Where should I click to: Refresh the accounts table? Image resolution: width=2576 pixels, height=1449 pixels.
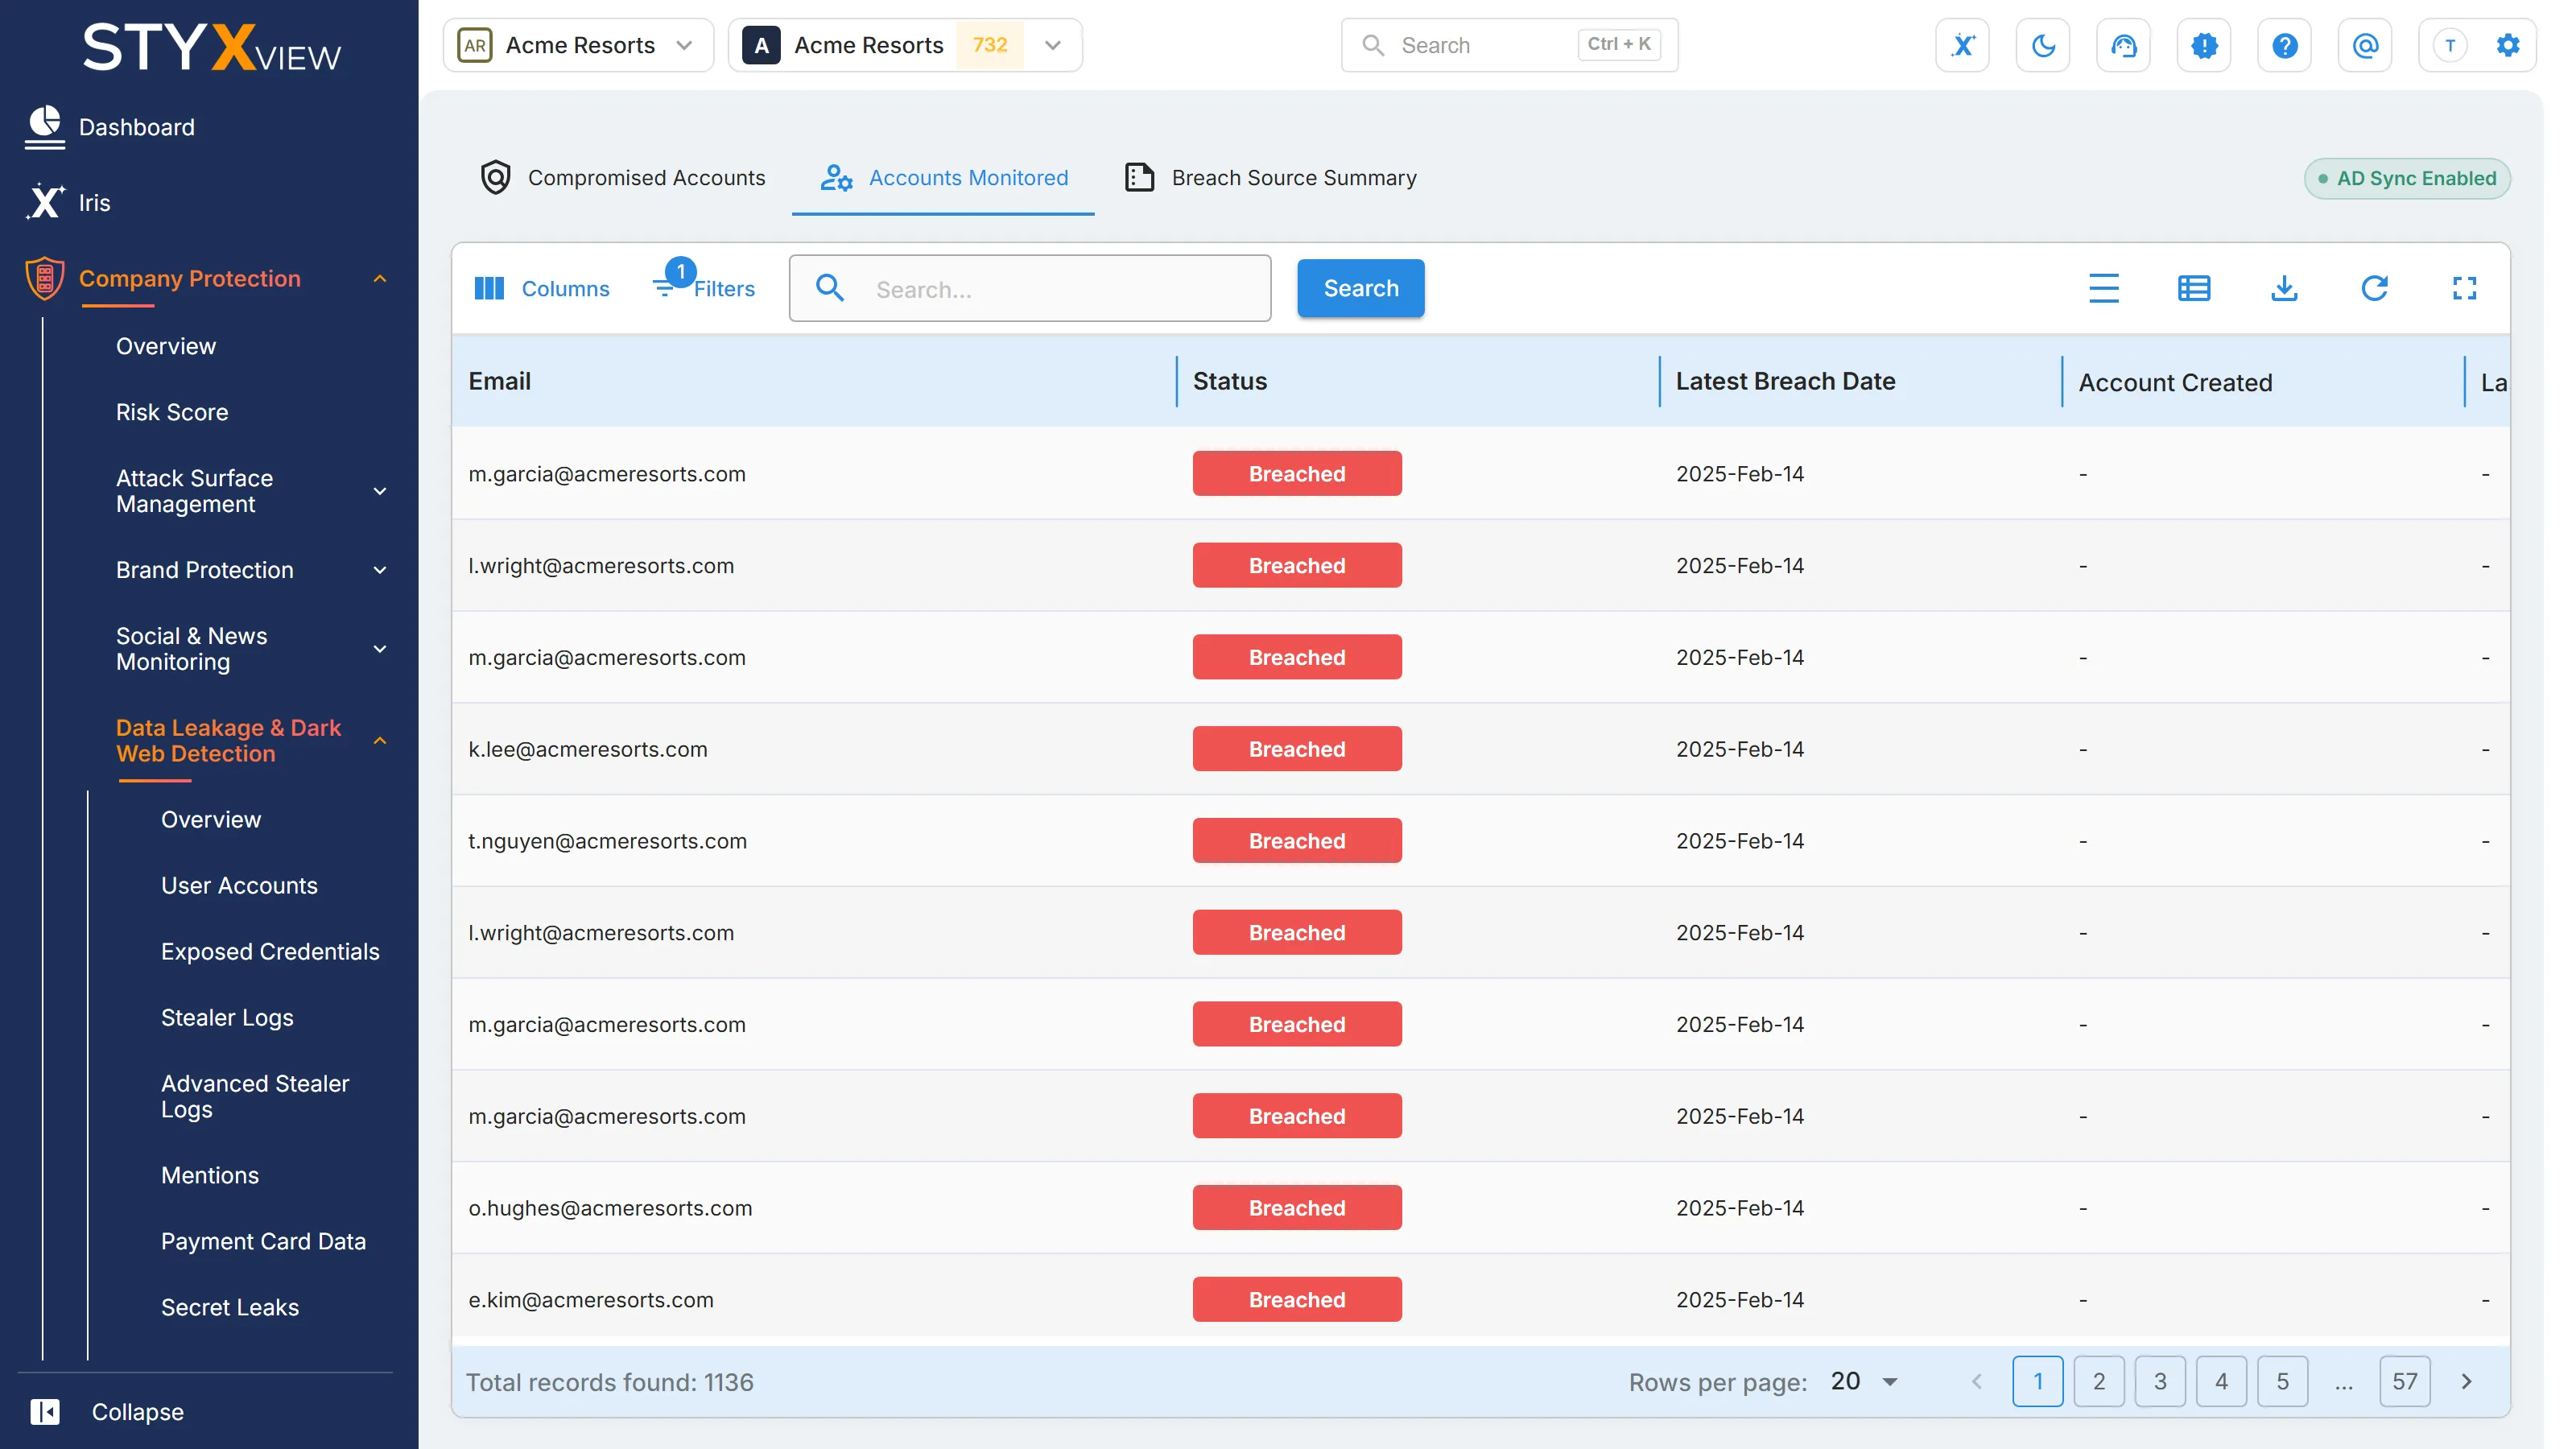click(x=2374, y=288)
